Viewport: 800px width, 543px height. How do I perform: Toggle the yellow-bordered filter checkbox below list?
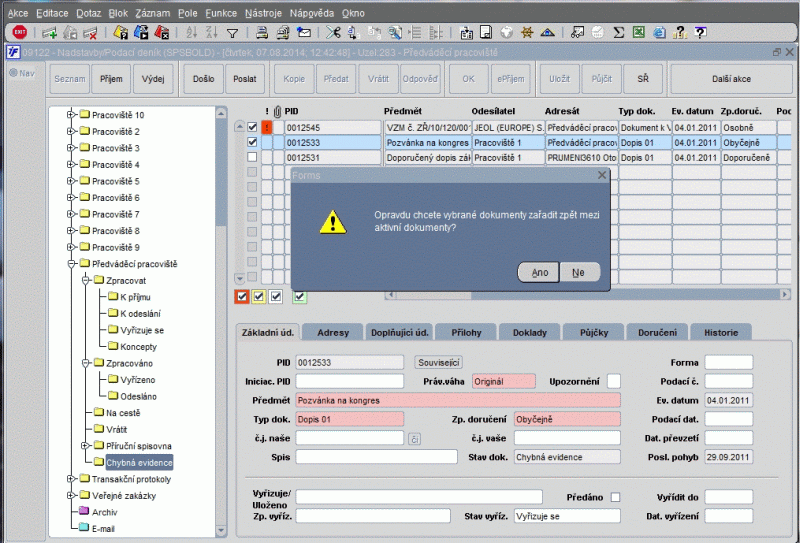click(259, 297)
